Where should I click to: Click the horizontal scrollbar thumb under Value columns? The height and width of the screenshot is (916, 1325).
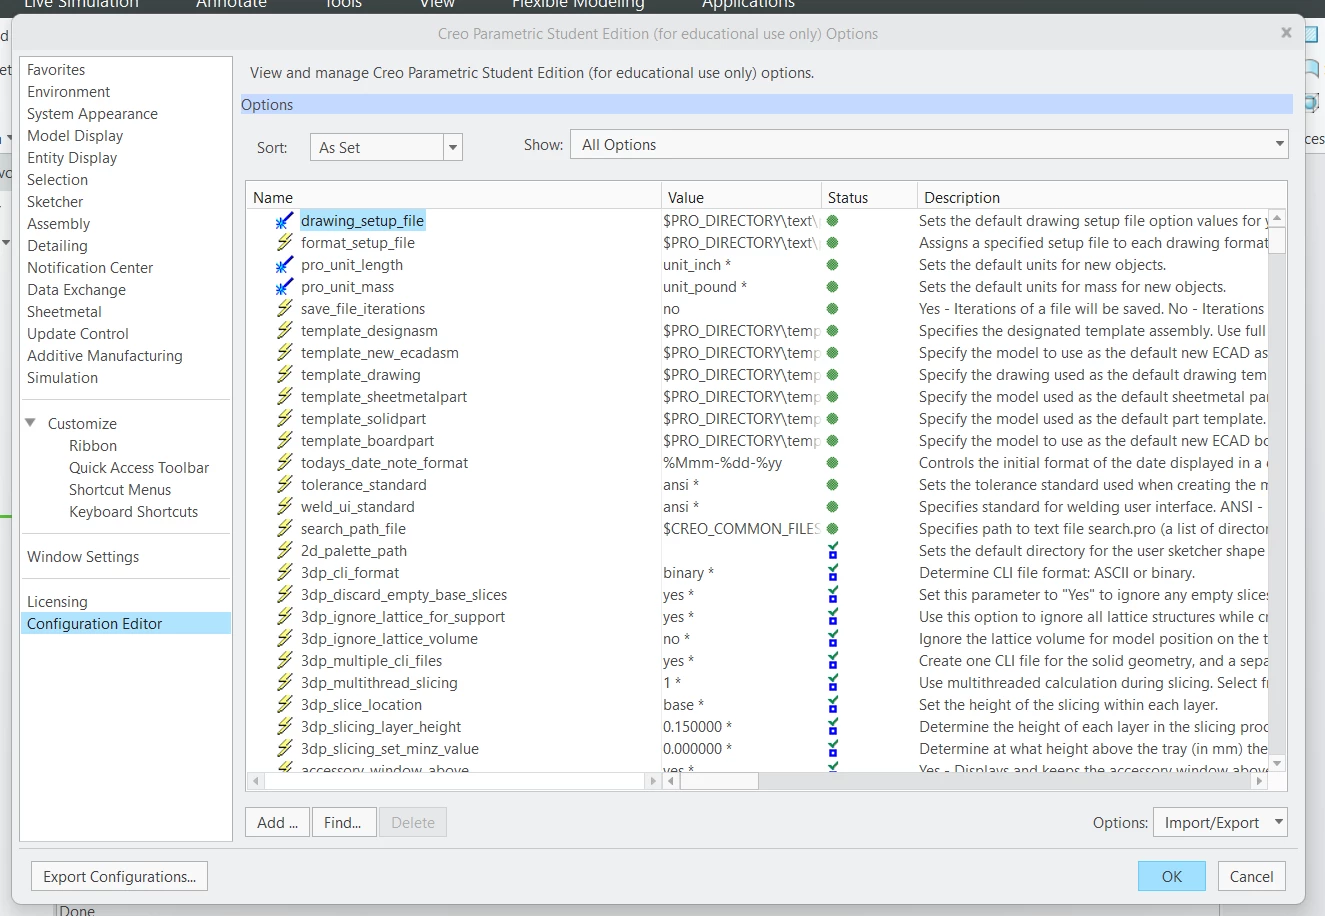tap(720, 781)
